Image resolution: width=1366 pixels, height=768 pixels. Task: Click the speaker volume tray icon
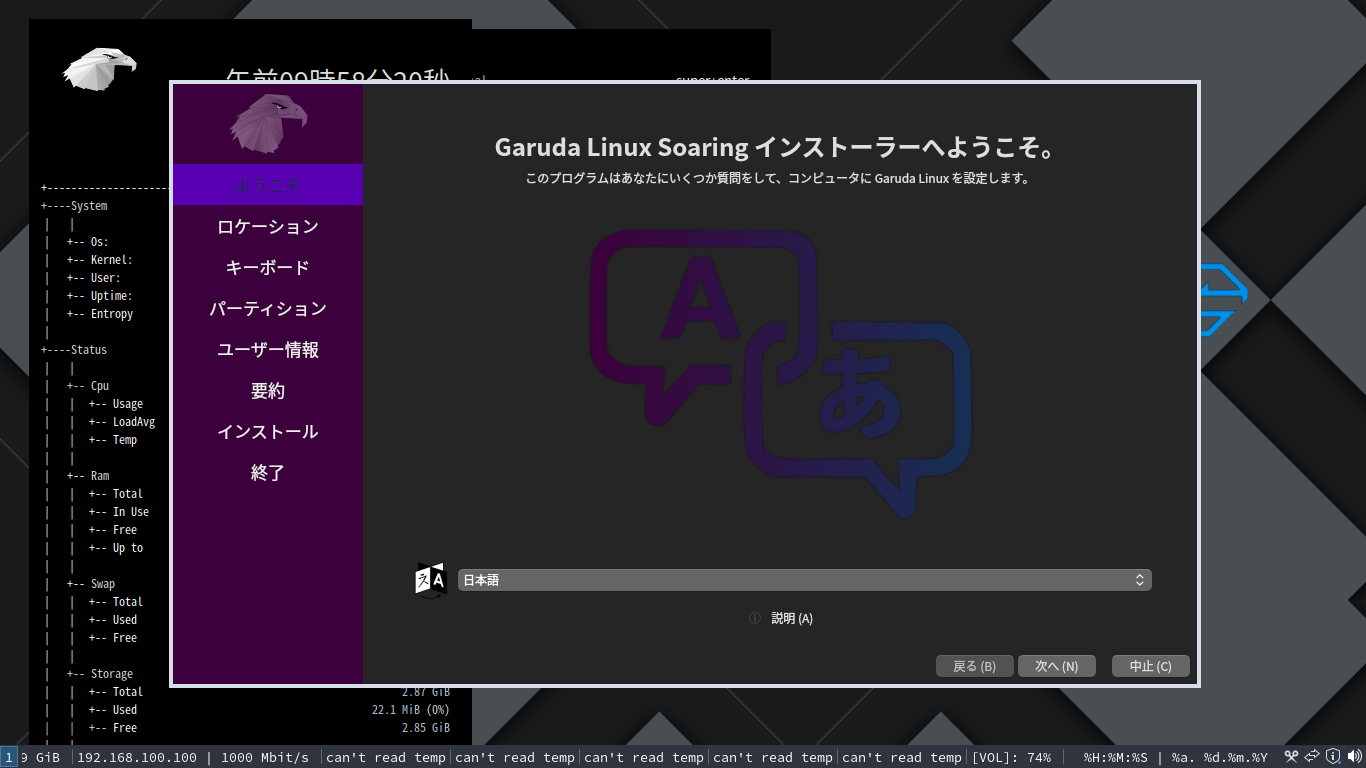pos(1354,757)
